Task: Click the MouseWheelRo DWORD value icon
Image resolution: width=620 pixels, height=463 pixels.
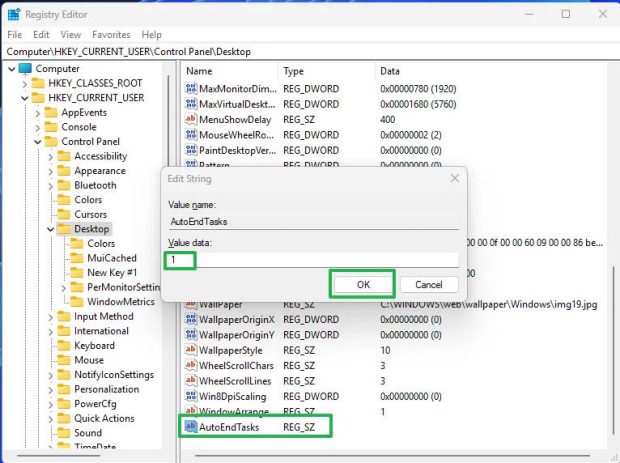Action: [x=191, y=134]
